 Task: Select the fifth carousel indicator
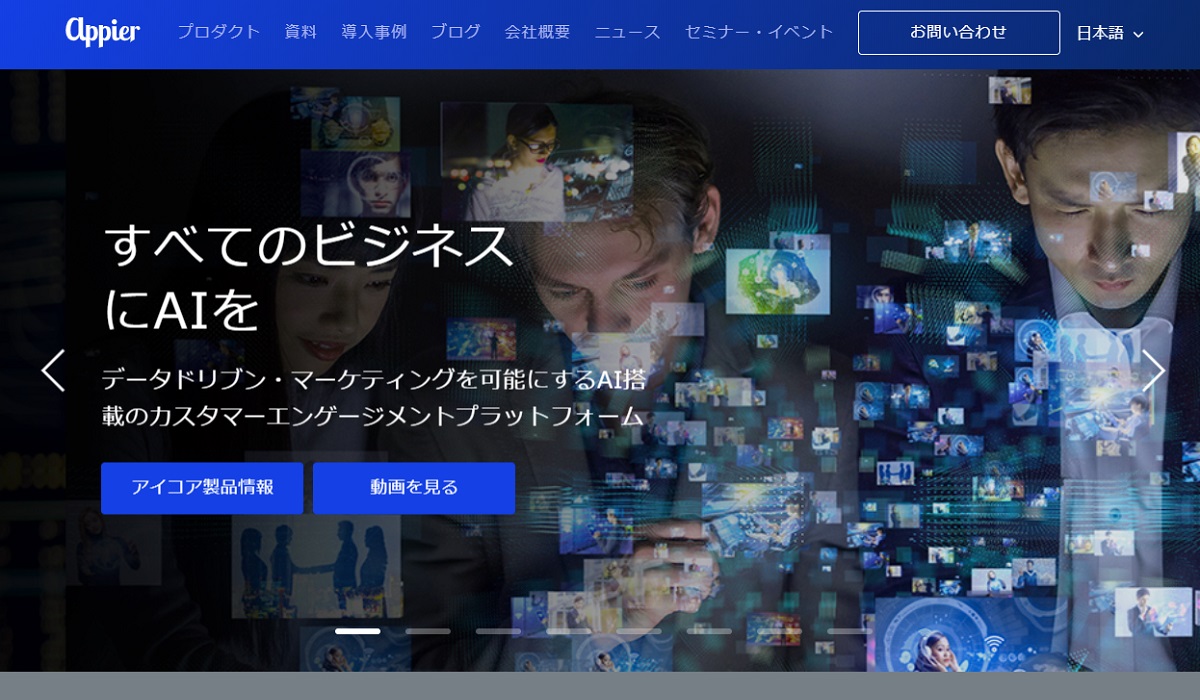point(639,631)
